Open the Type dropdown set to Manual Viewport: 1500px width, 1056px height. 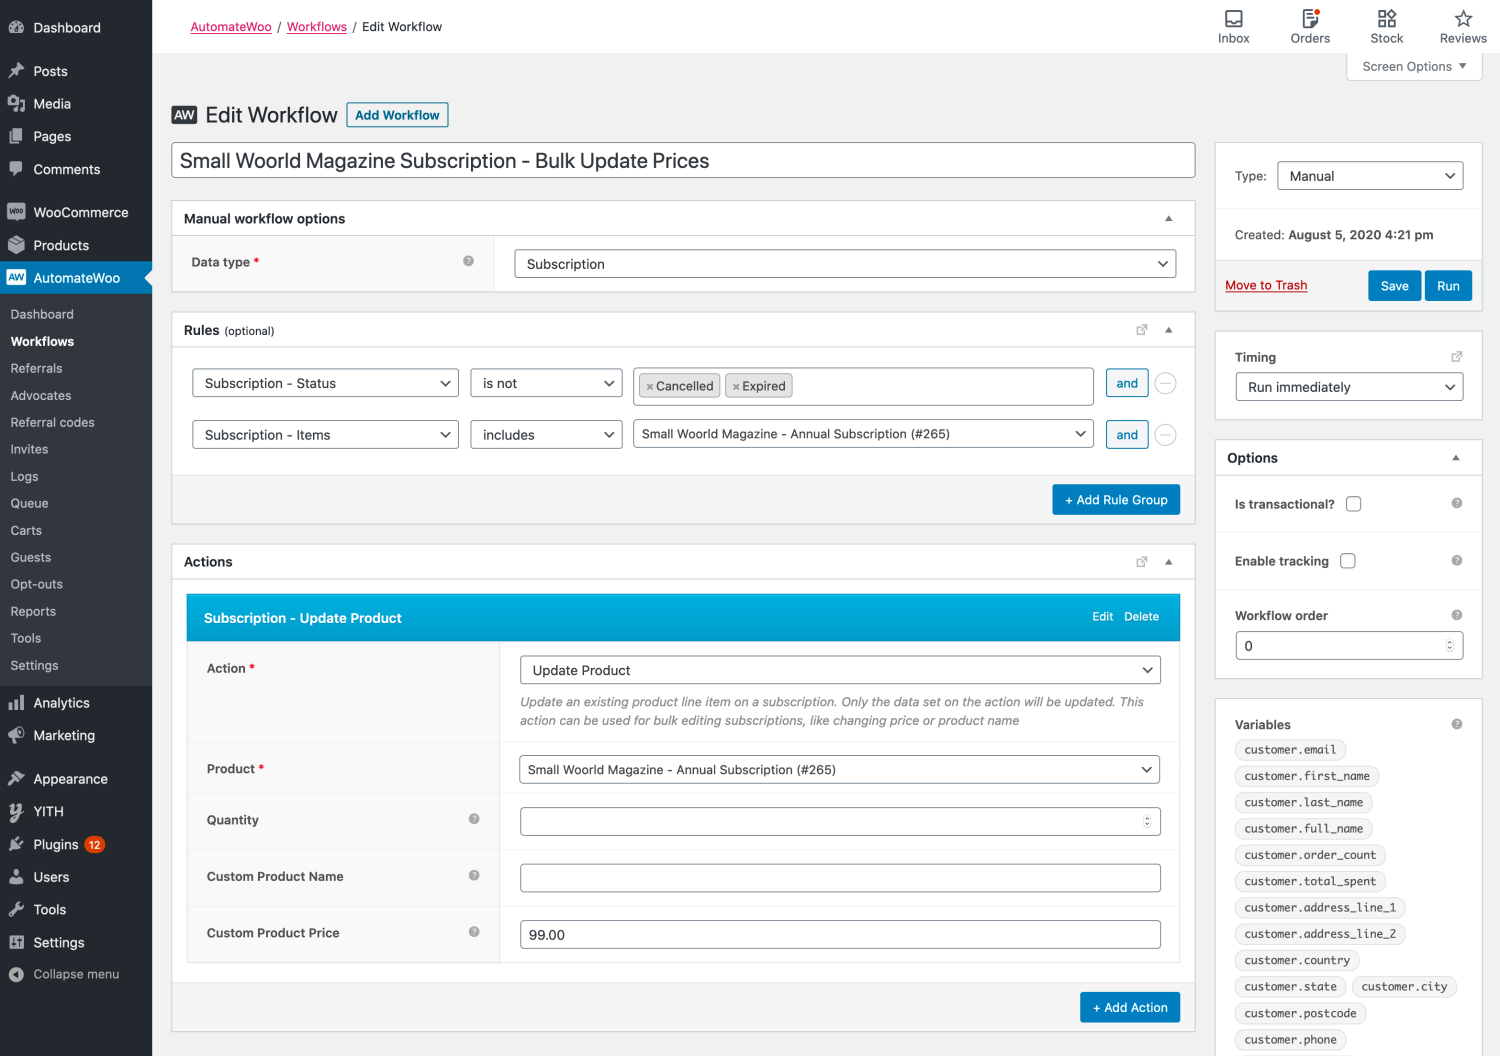[x=1370, y=175]
